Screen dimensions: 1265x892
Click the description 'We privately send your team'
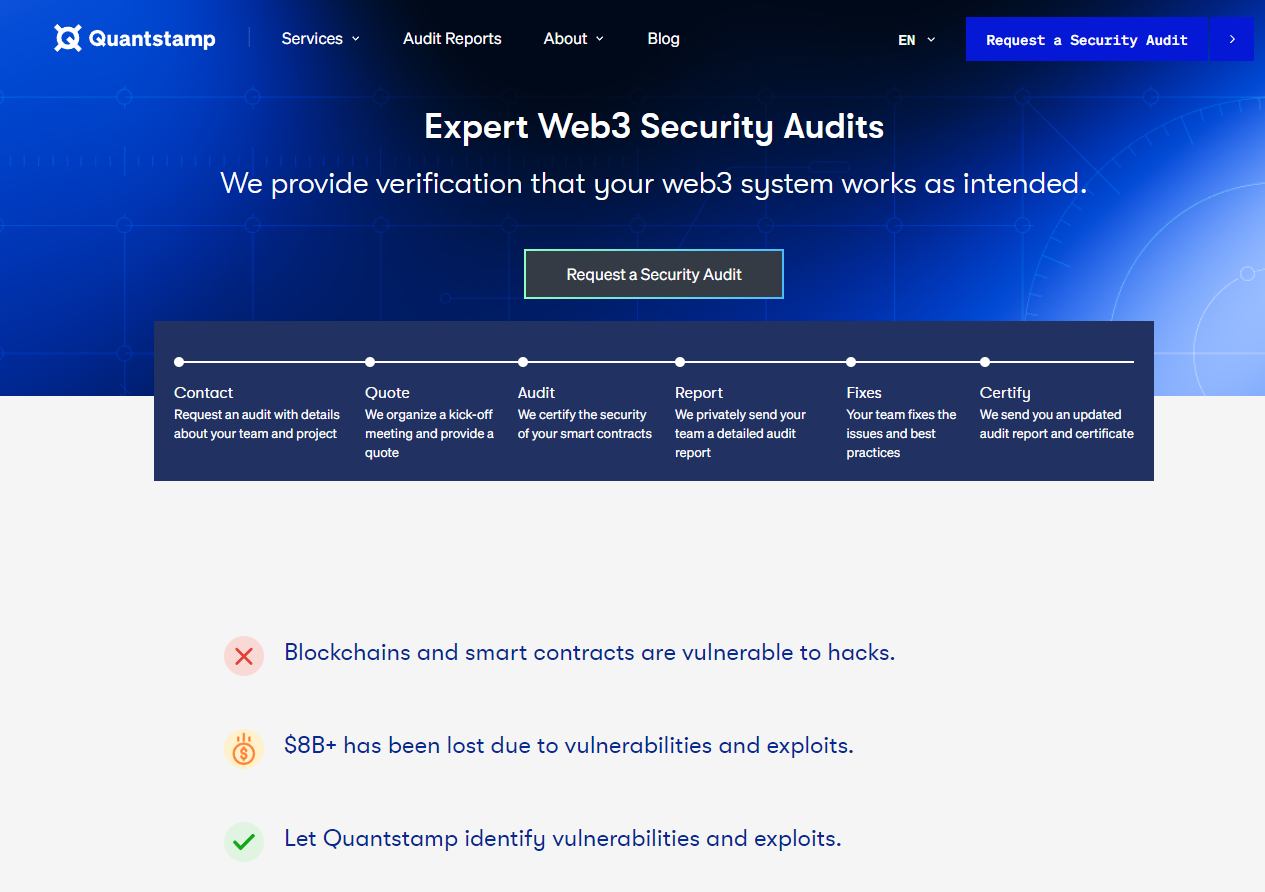click(740, 434)
